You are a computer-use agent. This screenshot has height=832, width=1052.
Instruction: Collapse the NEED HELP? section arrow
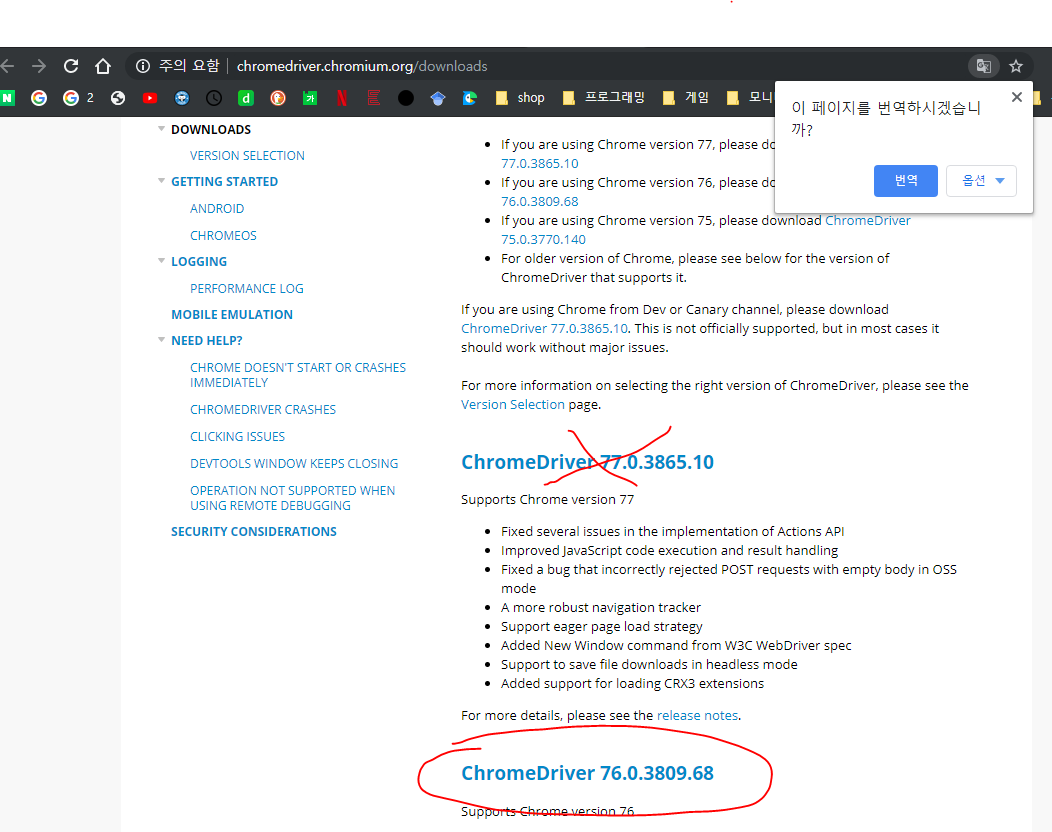click(161, 340)
